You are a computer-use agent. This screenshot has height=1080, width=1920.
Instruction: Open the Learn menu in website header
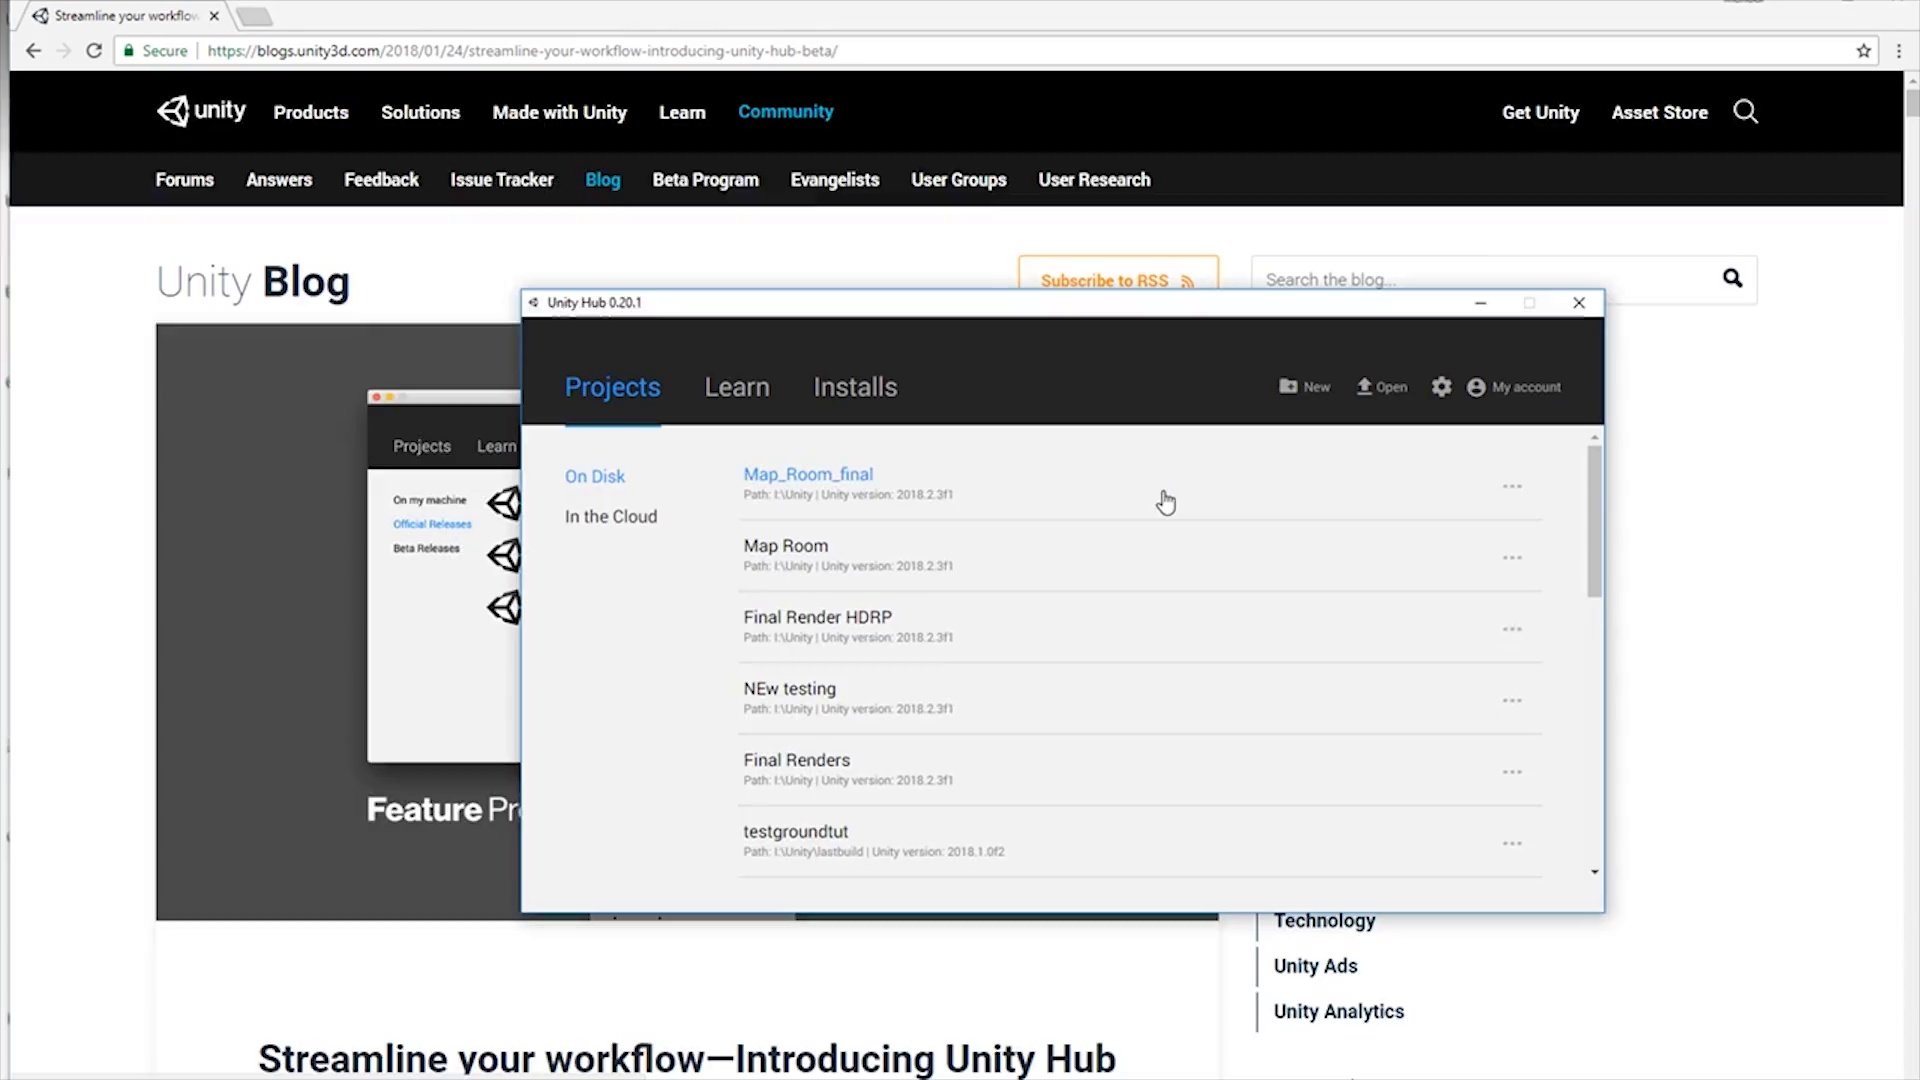pyautogui.click(x=682, y=112)
